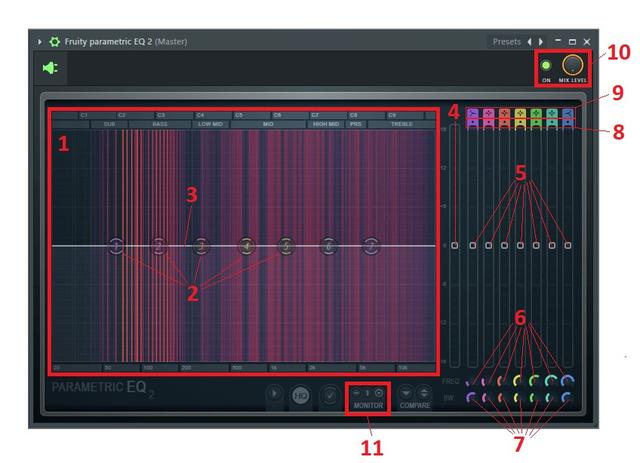Click the band 5 level slider handle

click(x=536, y=245)
